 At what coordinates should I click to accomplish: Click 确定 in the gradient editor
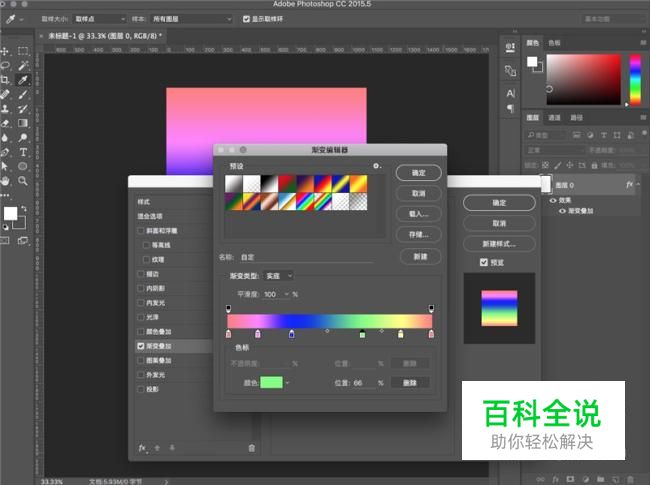coord(418,173)
